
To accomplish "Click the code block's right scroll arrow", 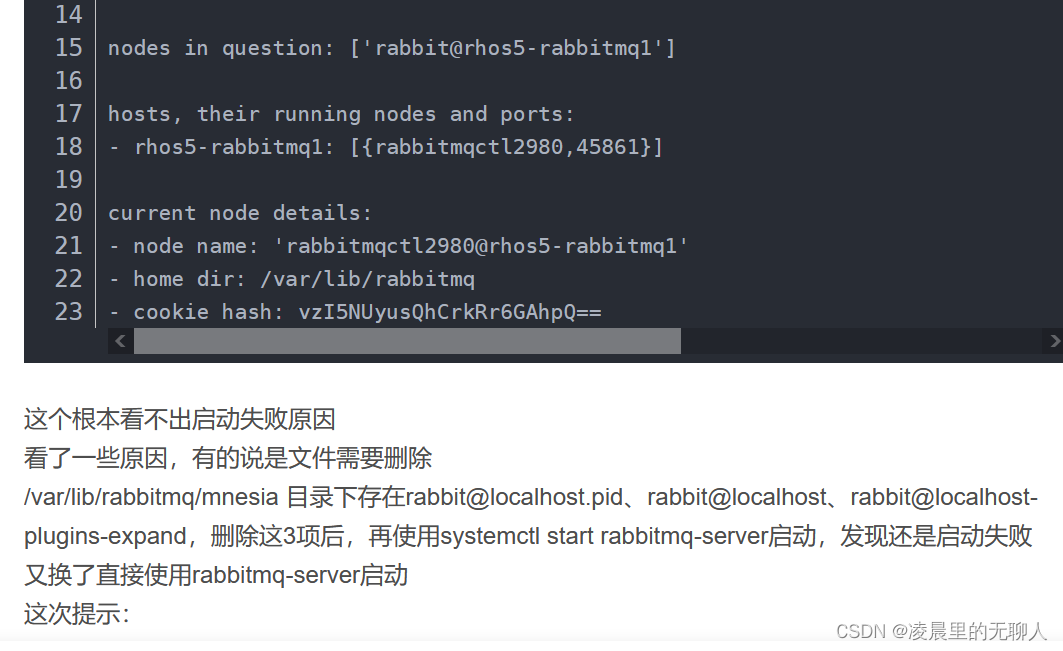I will [x=1053, y=341].
